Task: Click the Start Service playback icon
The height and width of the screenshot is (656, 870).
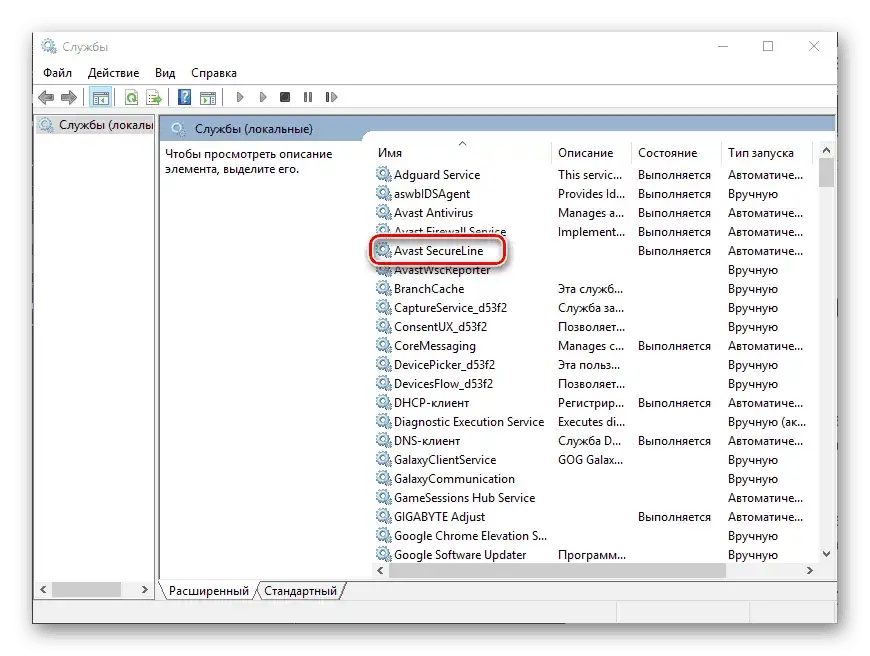Action: click(x=240, y=97)
